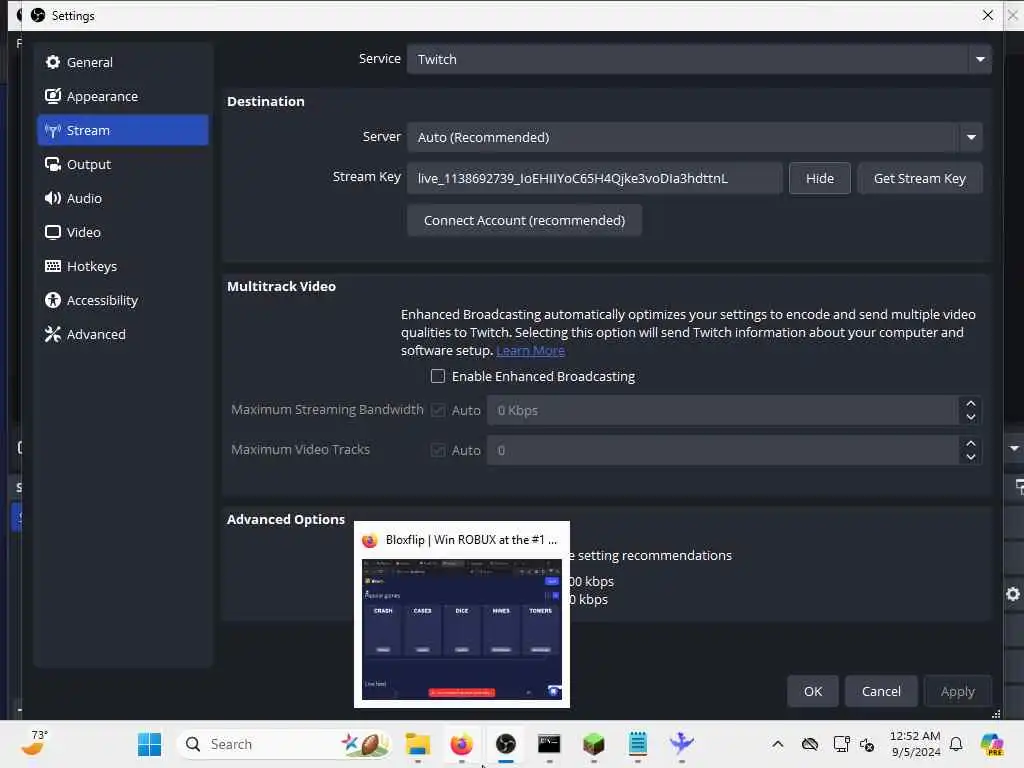The height and width of the screenshot is (768, 1024).
Task: Open the notifications bell
Action: point(956,744)
